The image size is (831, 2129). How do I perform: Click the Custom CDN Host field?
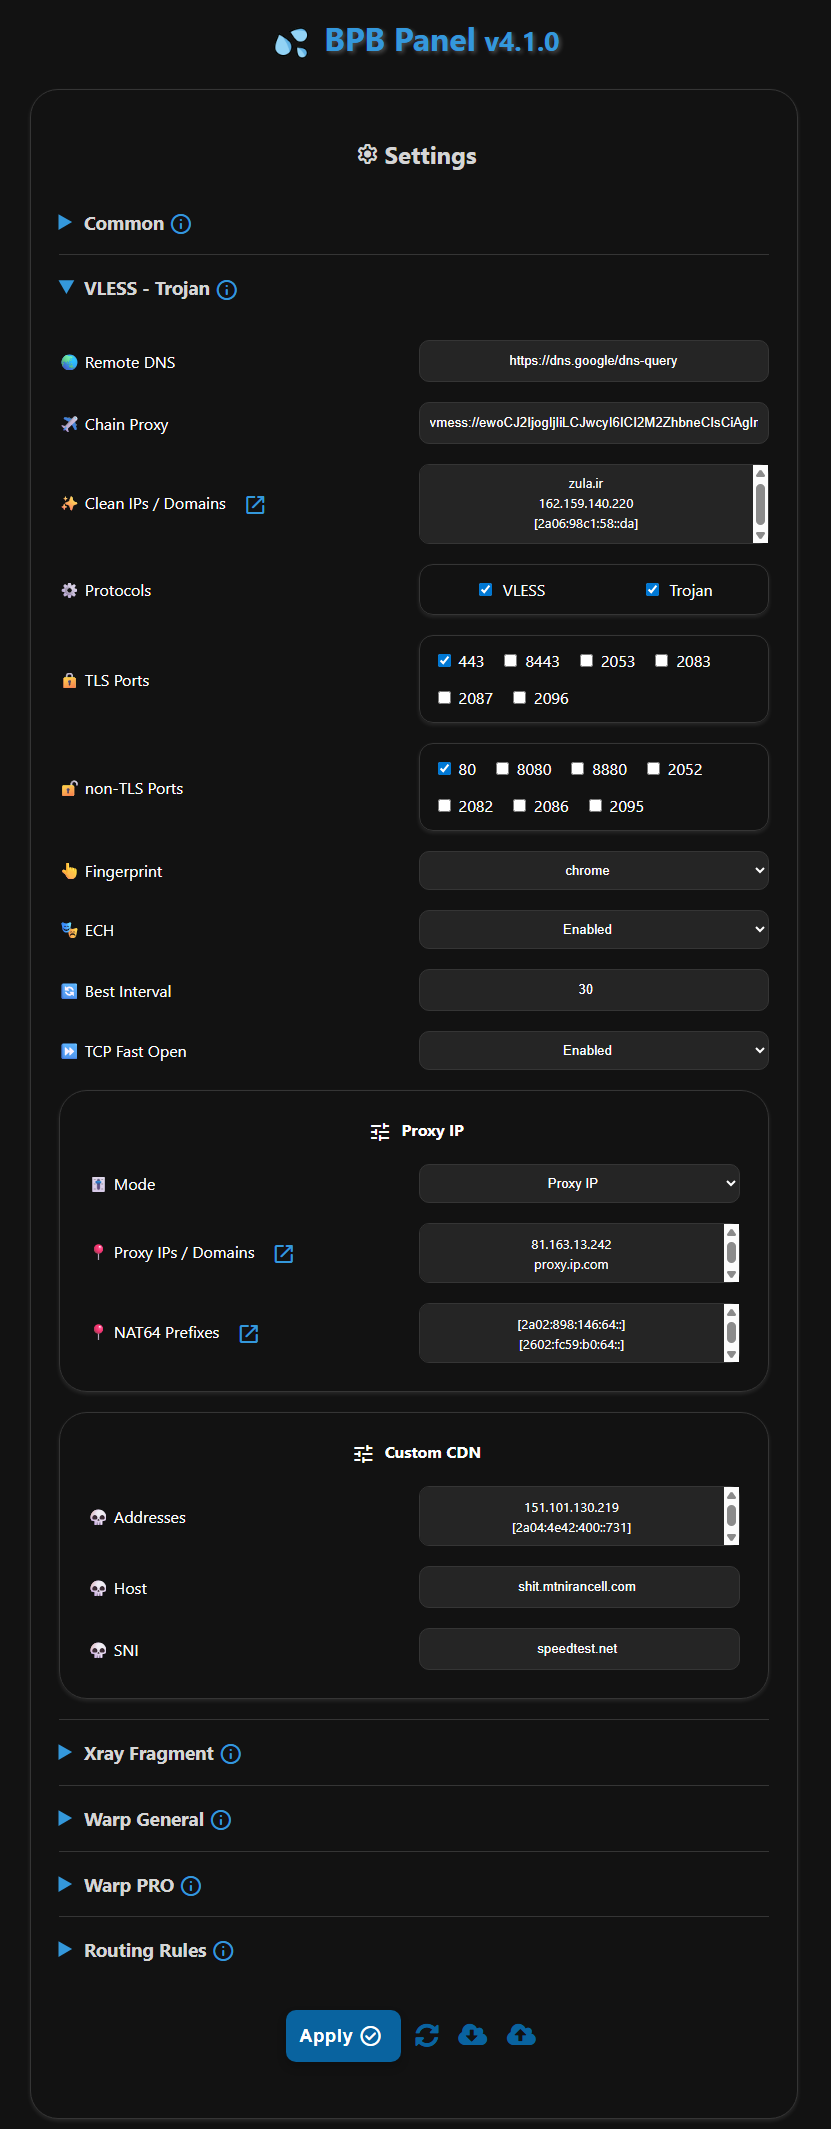(579, 1587)
